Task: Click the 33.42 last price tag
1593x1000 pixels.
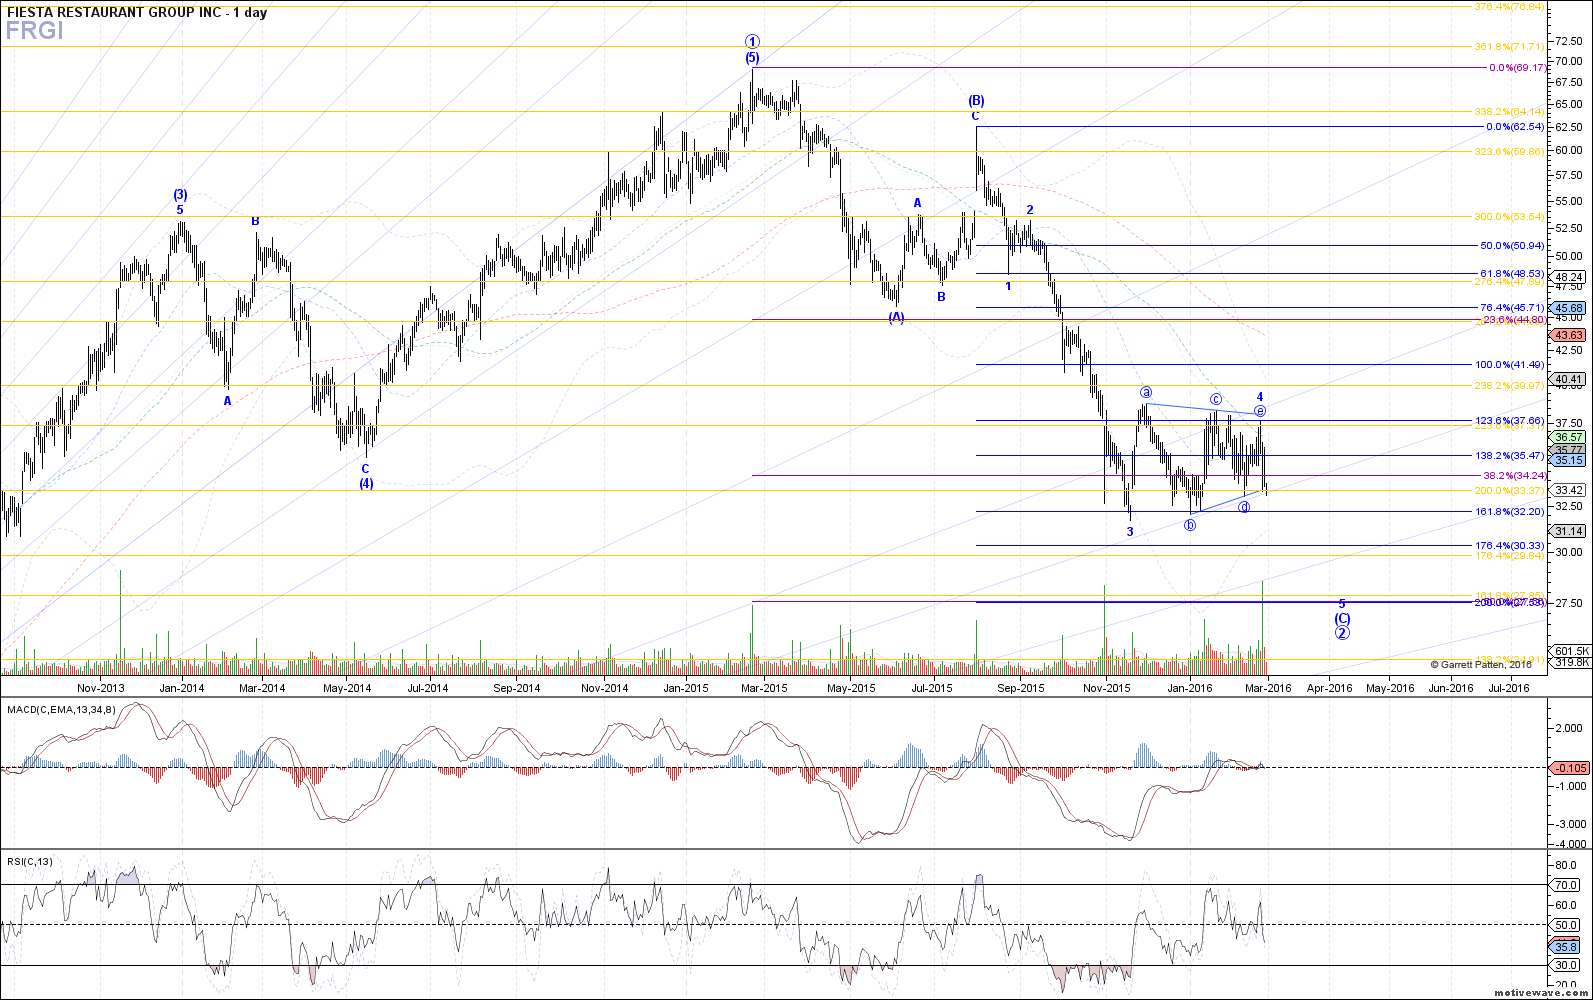Action: coord(1568,490)
